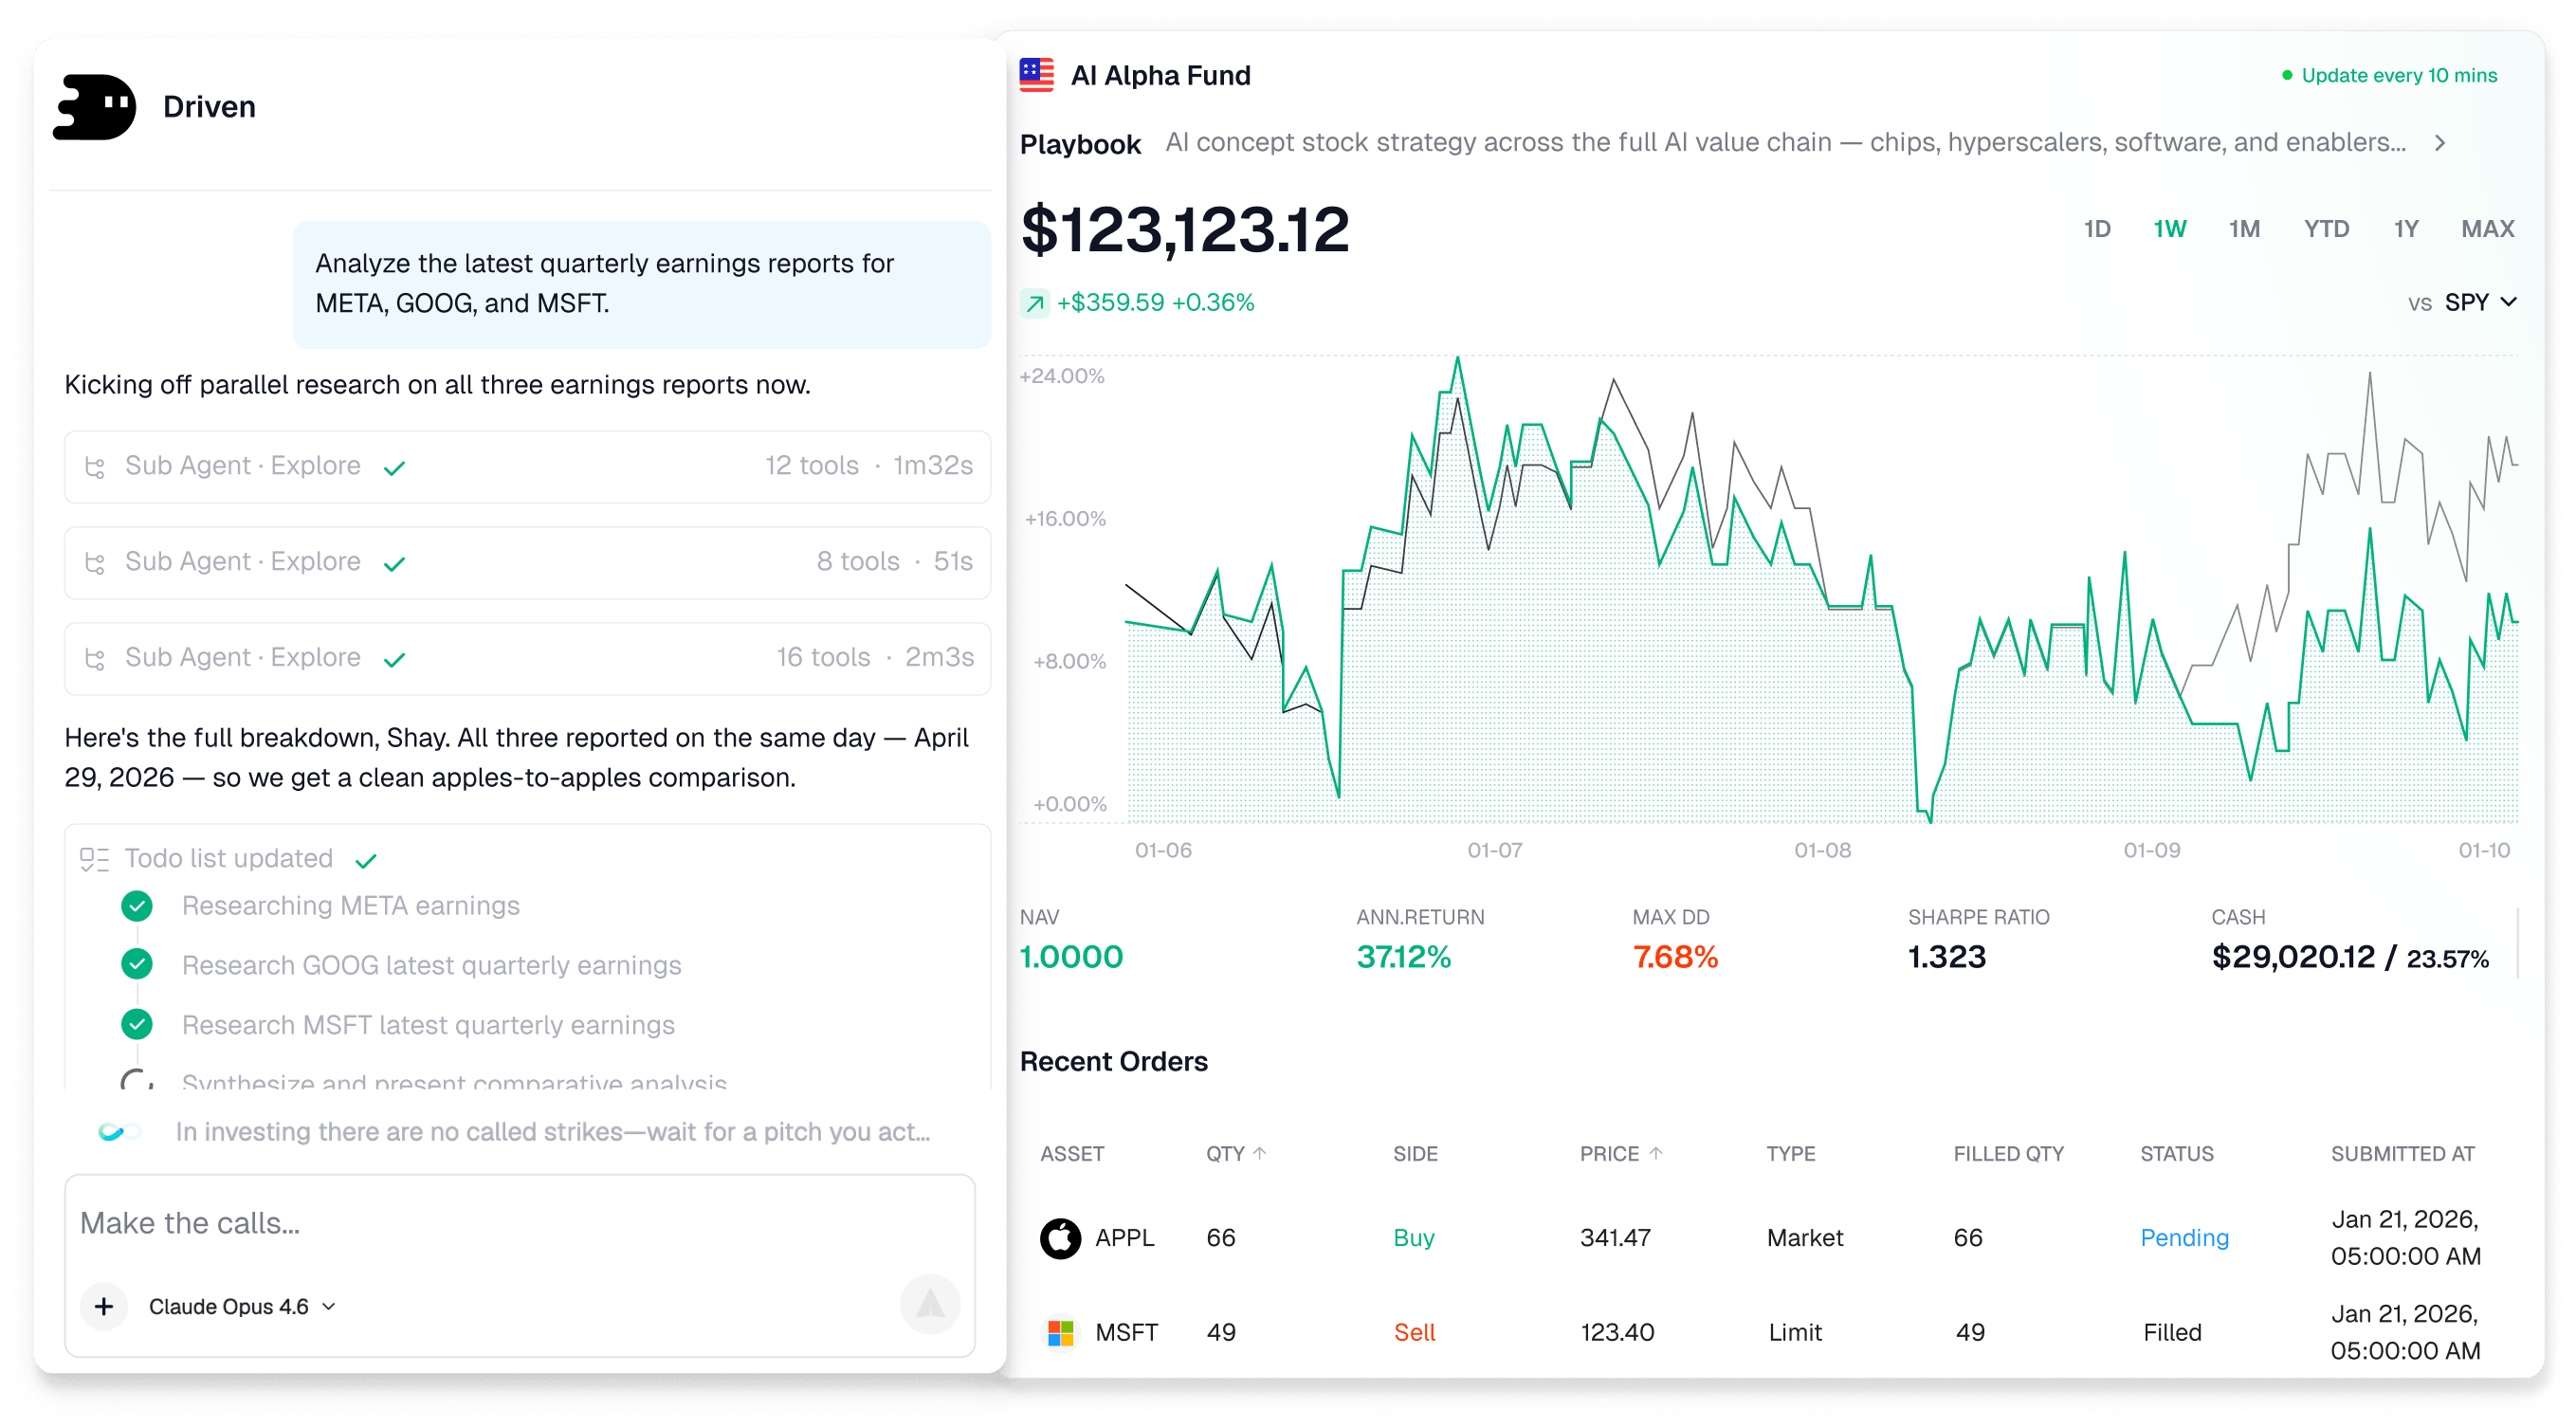Click the Driven logo icon
The image size is (2576, 1428).
[94, 107]
